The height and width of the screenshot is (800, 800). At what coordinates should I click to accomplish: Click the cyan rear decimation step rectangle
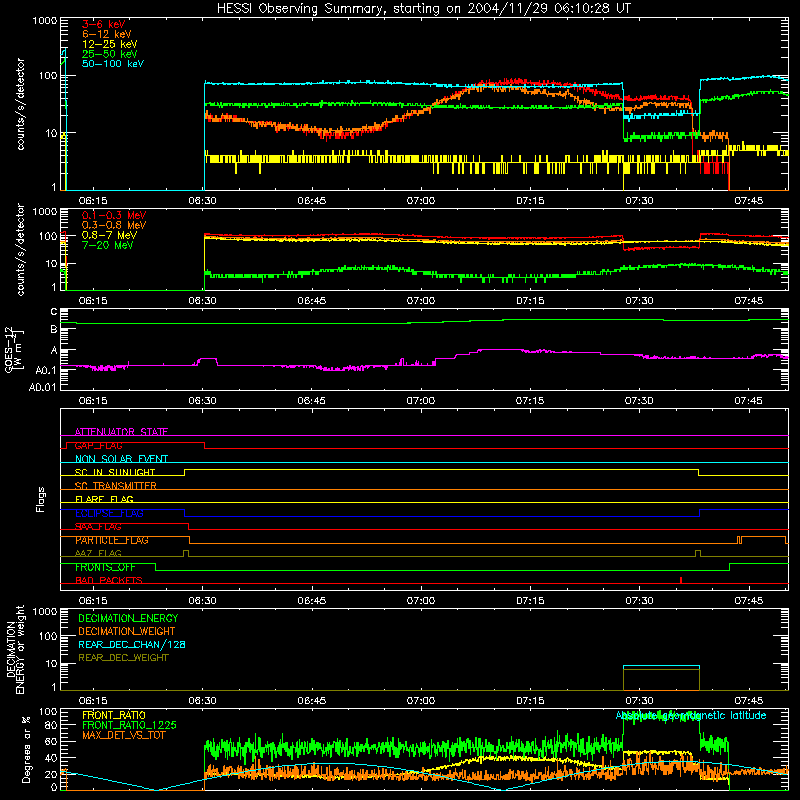point(661,678)
